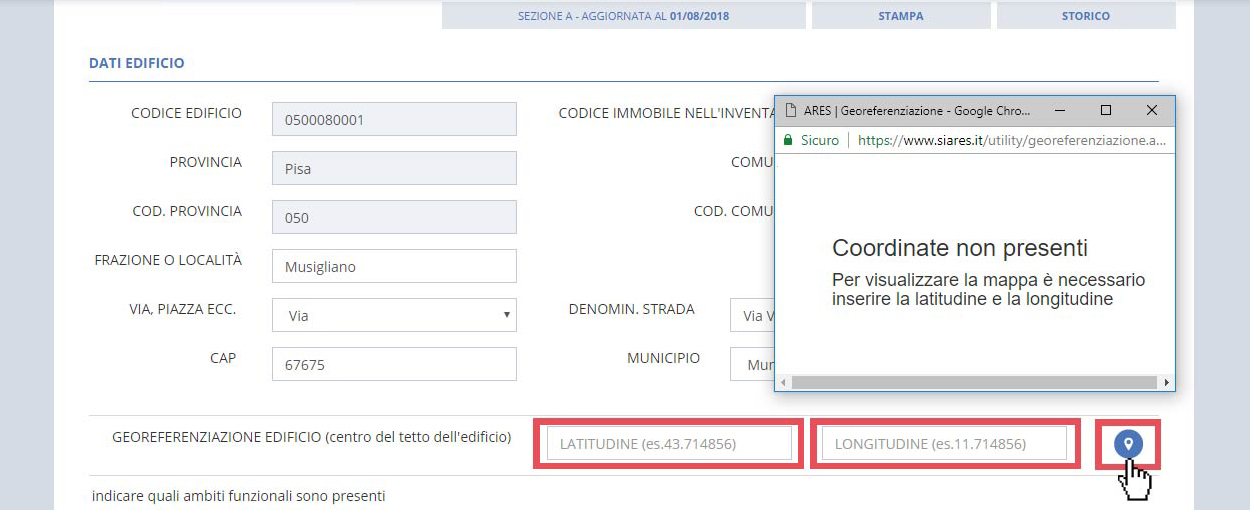Click the page icon in popup title bar
1250x510 pixels.
coord(790,111)
